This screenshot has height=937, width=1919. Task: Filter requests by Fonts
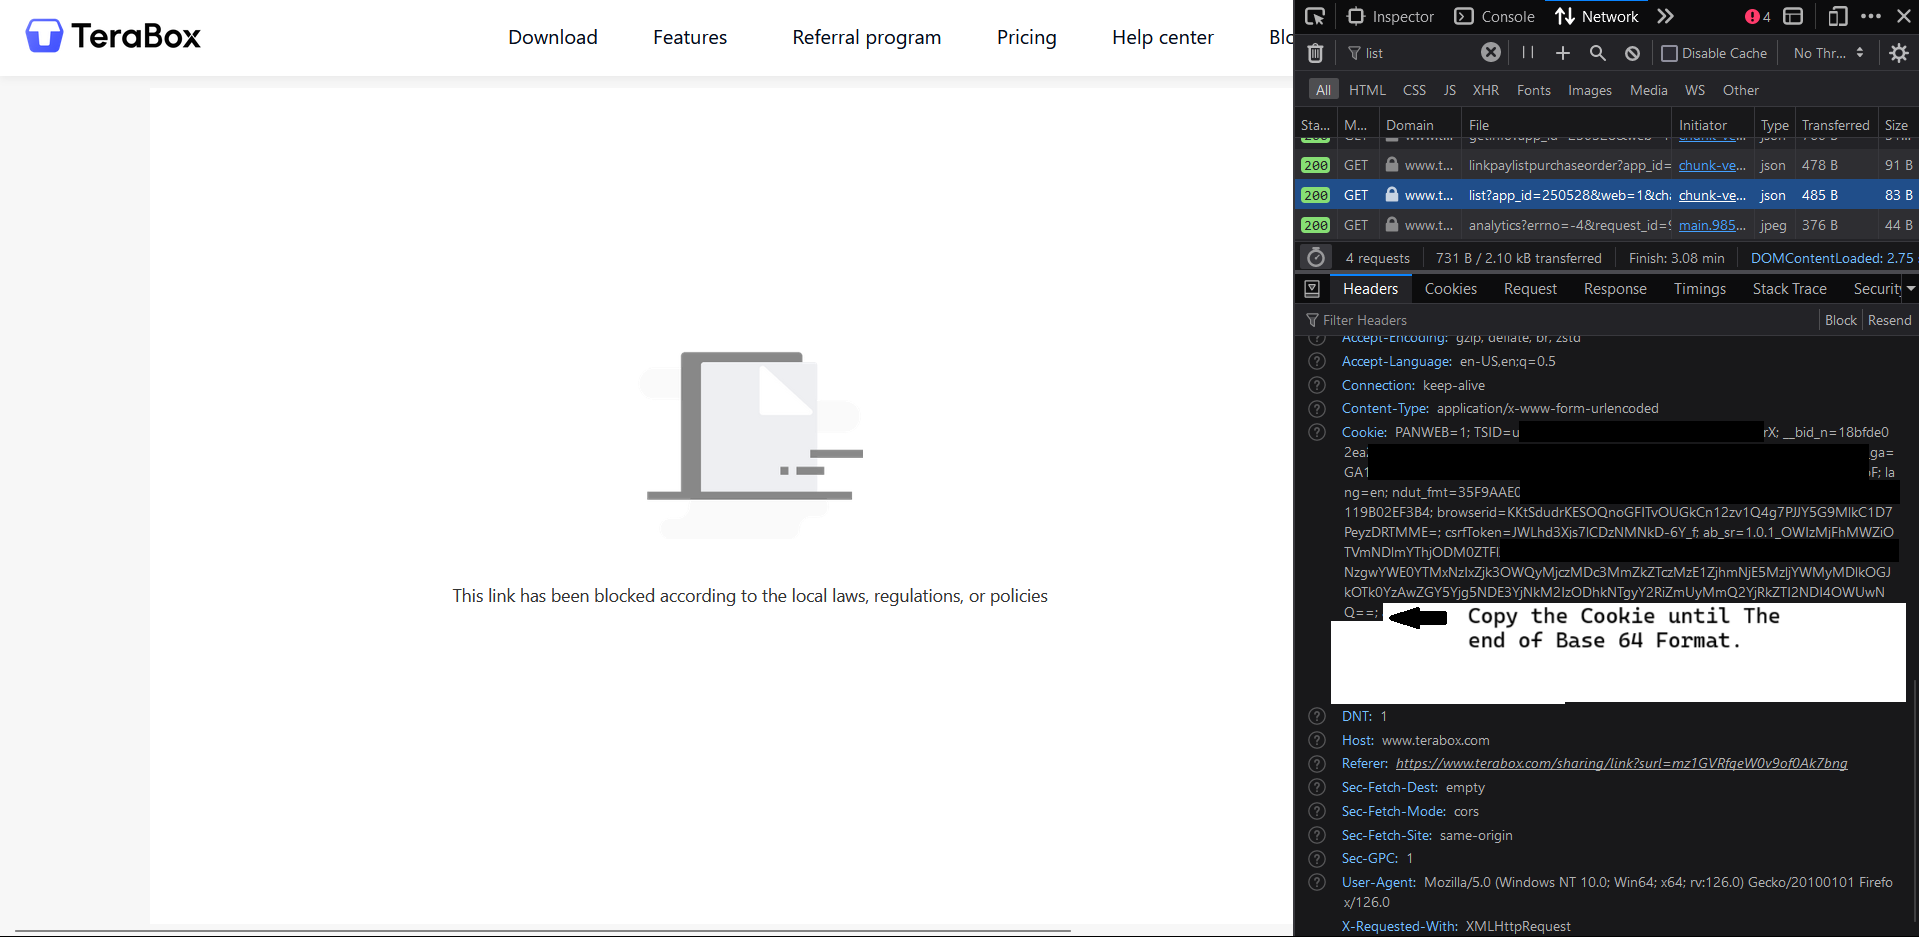point(1533,90)
